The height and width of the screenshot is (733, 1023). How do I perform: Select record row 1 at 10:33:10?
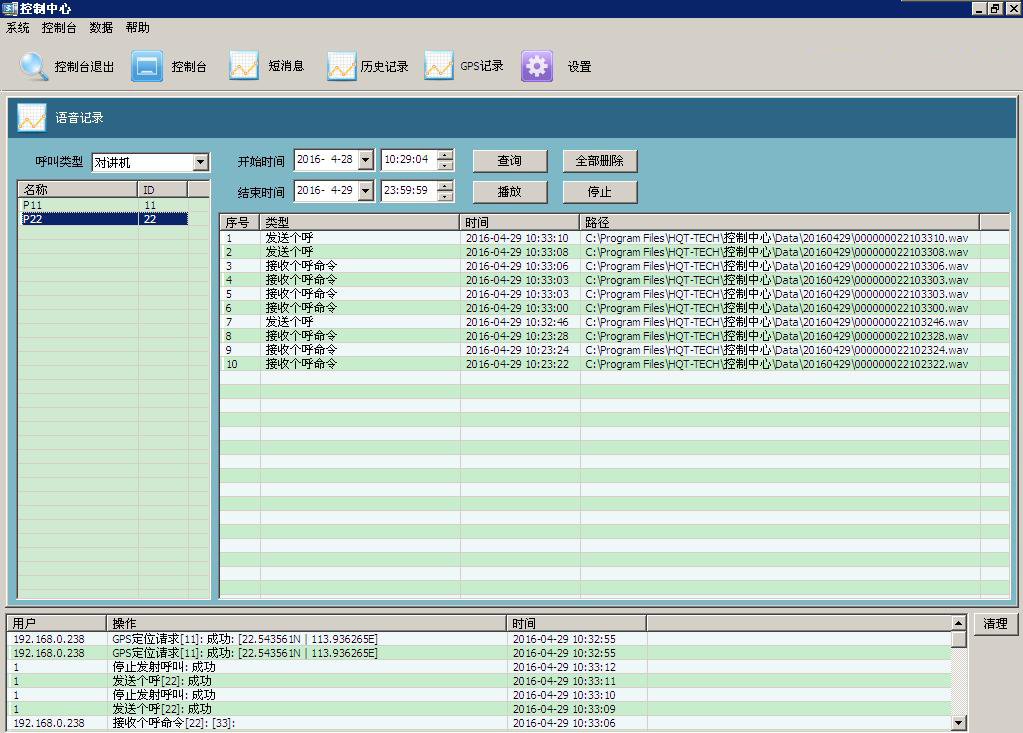(x=614, y=238)
